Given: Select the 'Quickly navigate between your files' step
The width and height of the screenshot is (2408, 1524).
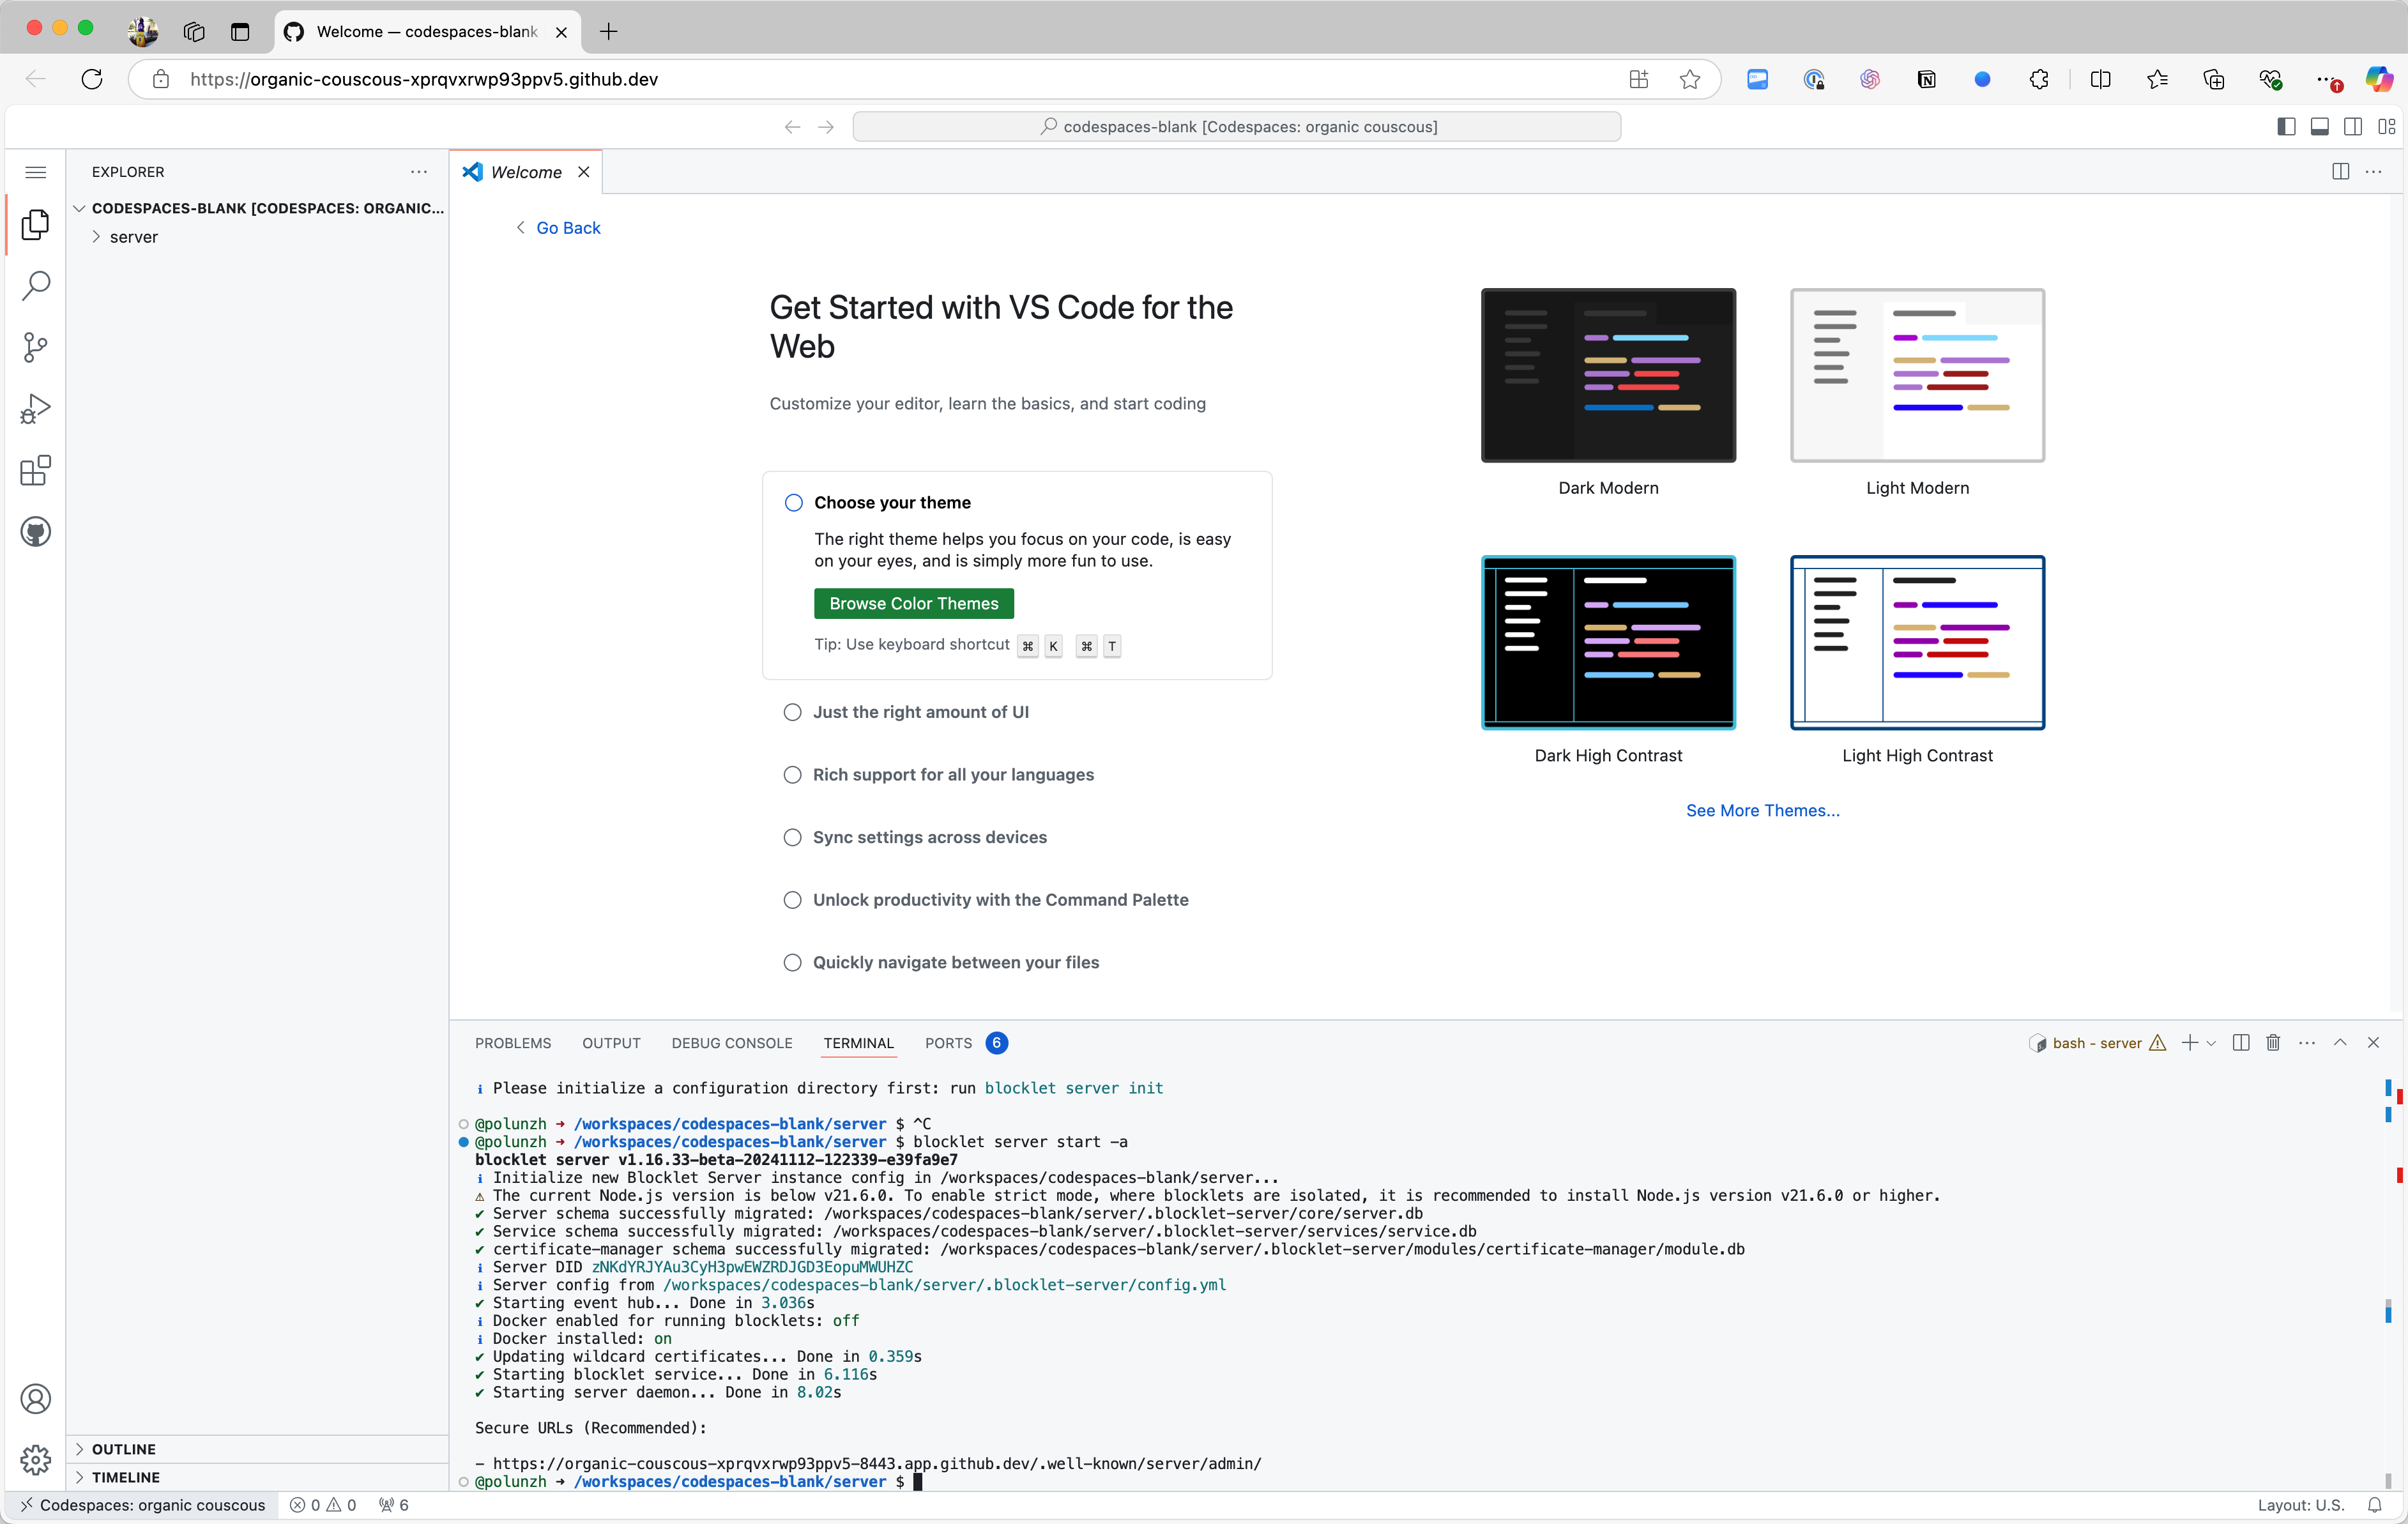Looking at the screenshot, I should coord(955,962).
